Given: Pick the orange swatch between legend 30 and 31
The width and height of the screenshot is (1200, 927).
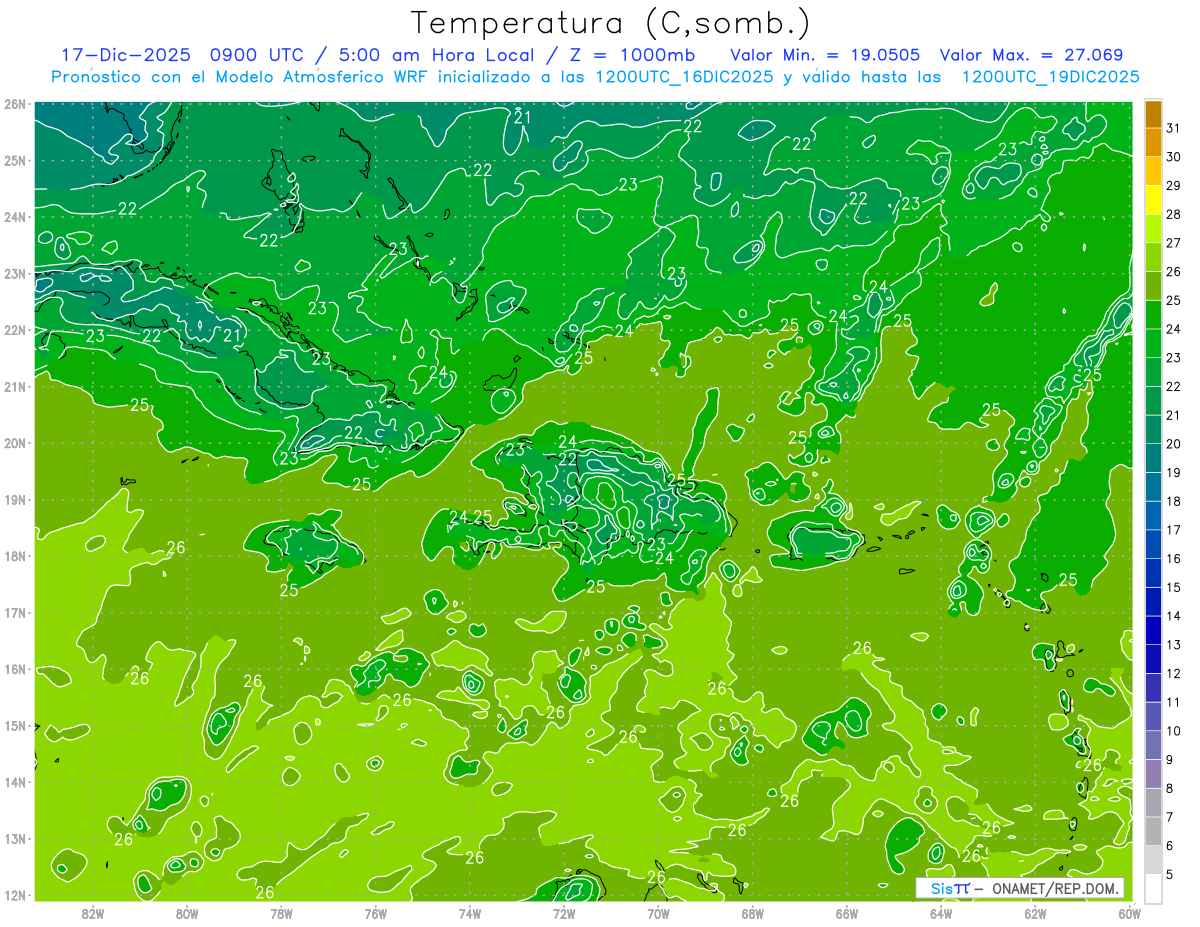Looking at the screenshot, I should 1153,142.
